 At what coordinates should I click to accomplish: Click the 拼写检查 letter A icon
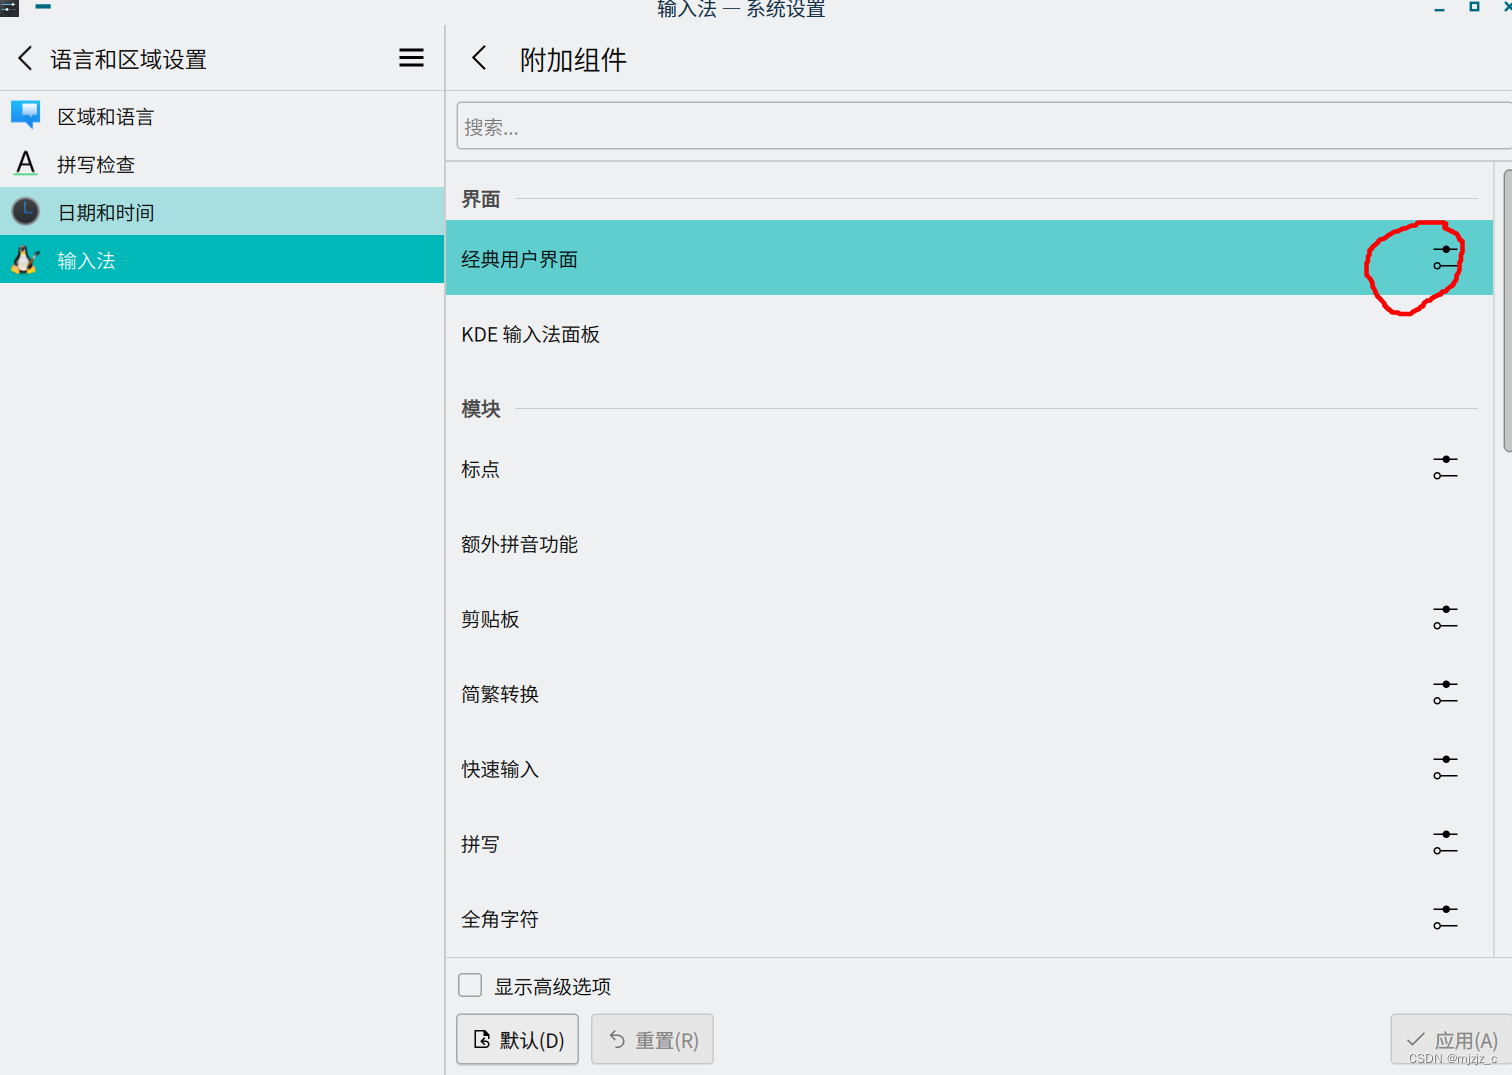(25, 163)
